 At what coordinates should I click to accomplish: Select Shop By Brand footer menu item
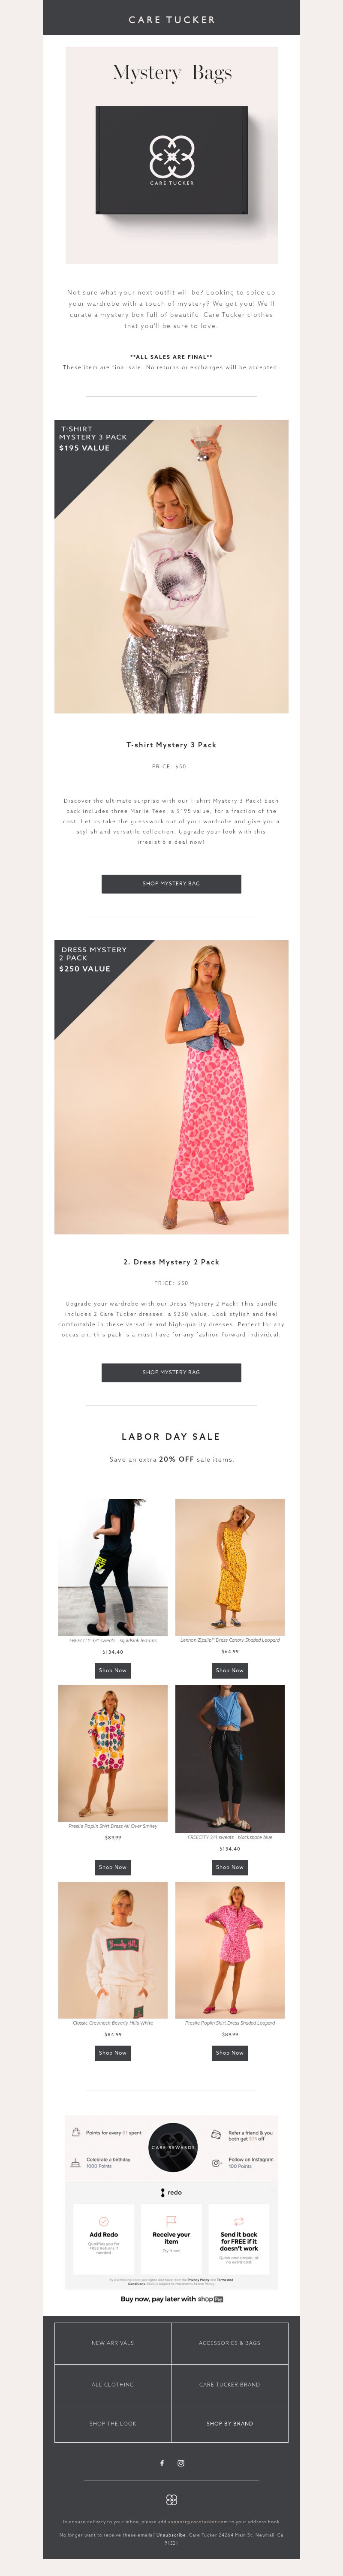click(230, 2423)
